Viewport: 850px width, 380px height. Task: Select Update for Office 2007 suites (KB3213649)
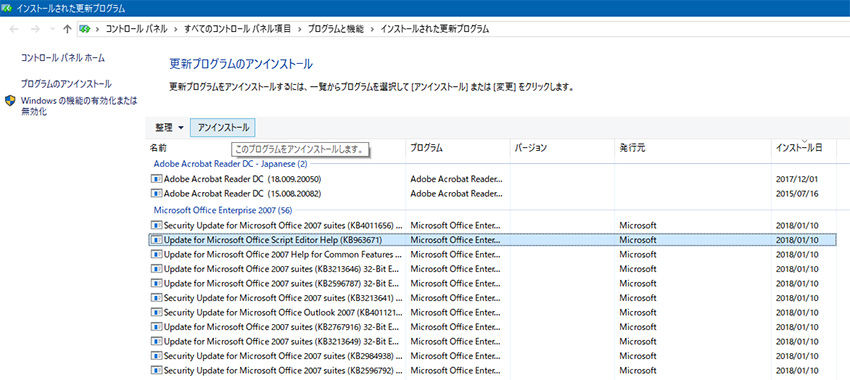click(x=492, y=342)
